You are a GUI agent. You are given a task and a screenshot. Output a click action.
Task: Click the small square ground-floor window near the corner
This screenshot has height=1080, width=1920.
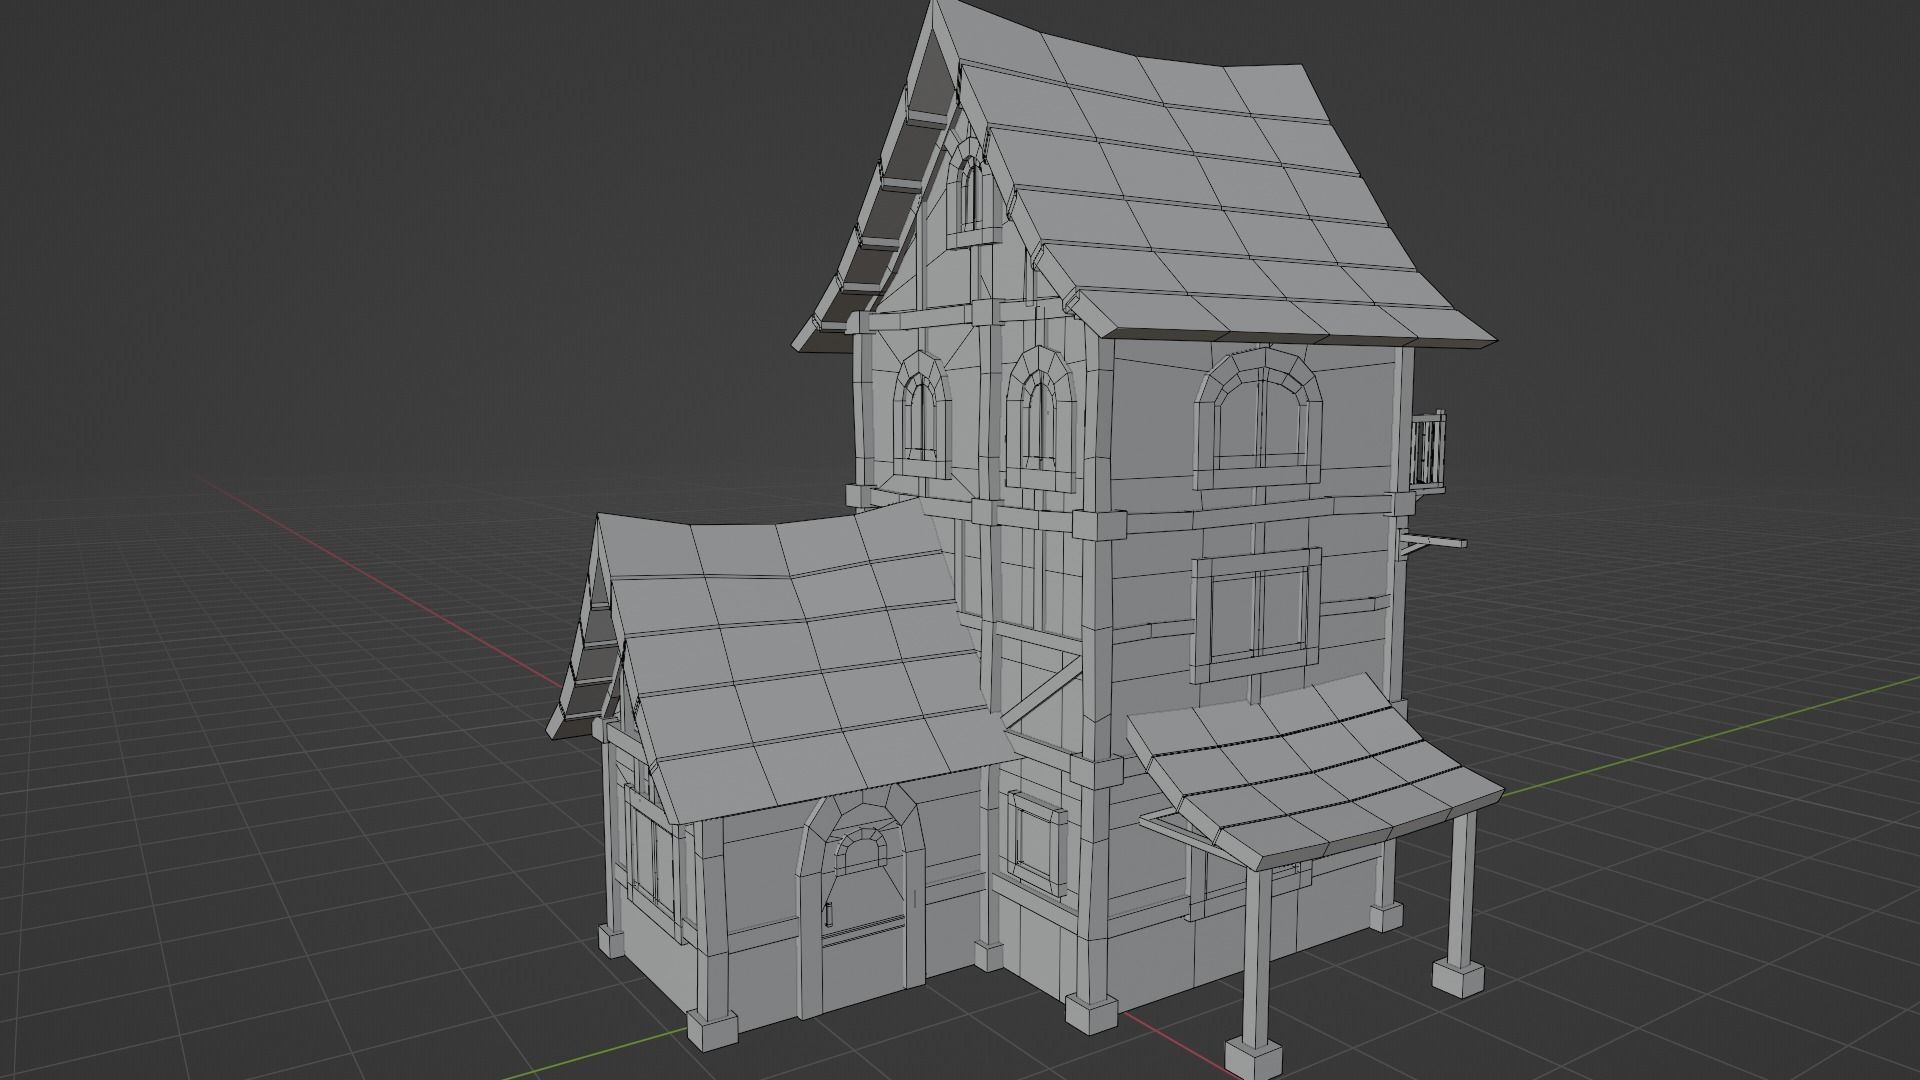pyautogui.click(x=1038, y=842)
